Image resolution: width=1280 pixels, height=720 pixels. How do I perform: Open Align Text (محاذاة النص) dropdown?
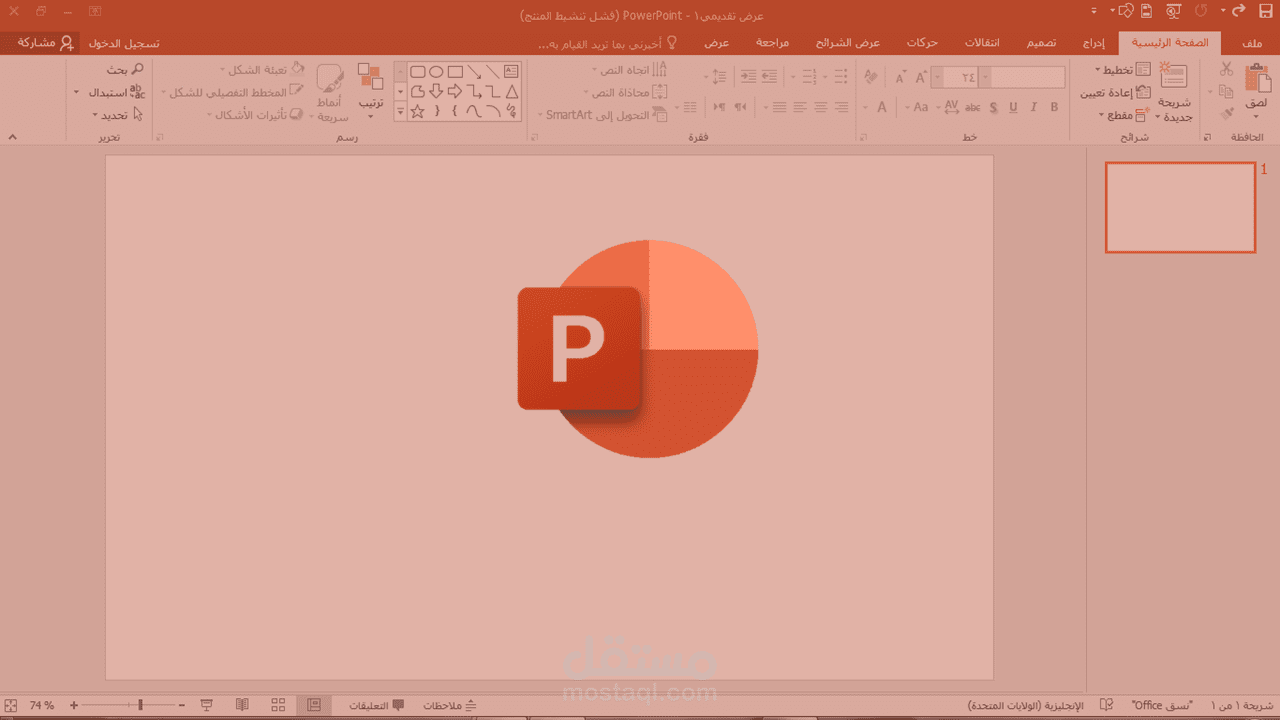click(623, 92)
